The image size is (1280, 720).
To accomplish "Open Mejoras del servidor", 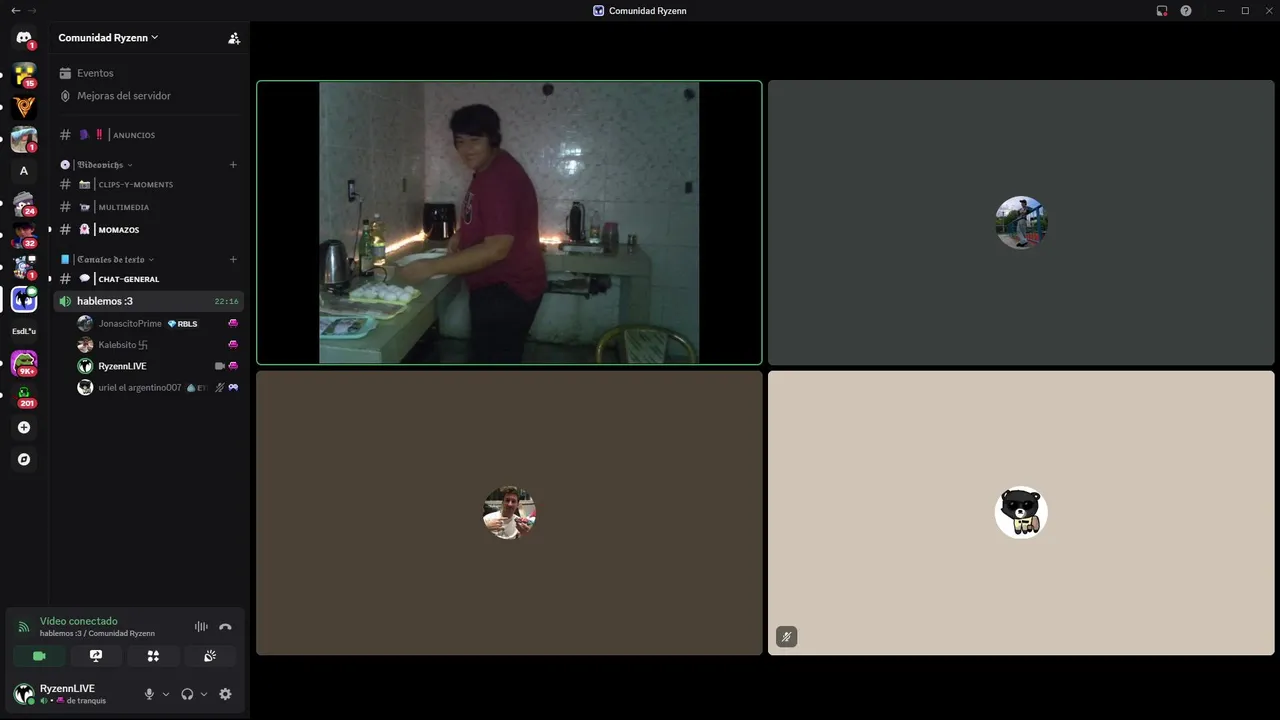I will click(x=148, y=96).
